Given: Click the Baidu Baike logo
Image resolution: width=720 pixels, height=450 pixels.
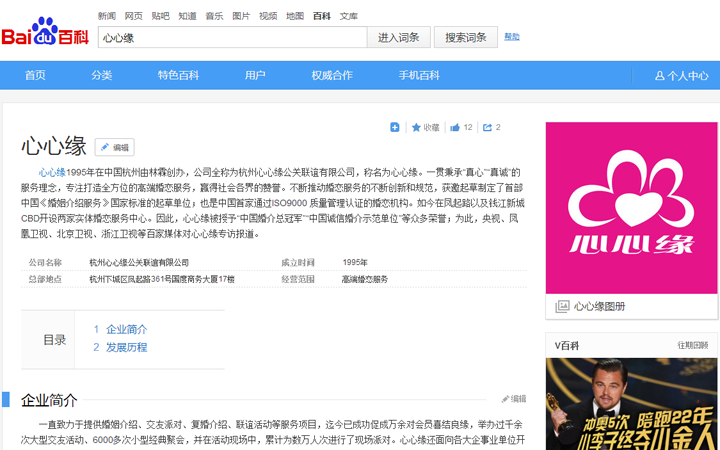Looking at the screenshot, I should pos(45,32).
